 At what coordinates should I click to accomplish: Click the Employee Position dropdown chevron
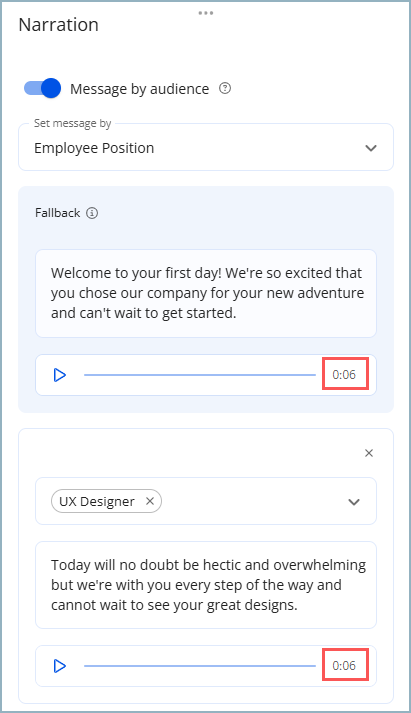(x=371, y=148)
